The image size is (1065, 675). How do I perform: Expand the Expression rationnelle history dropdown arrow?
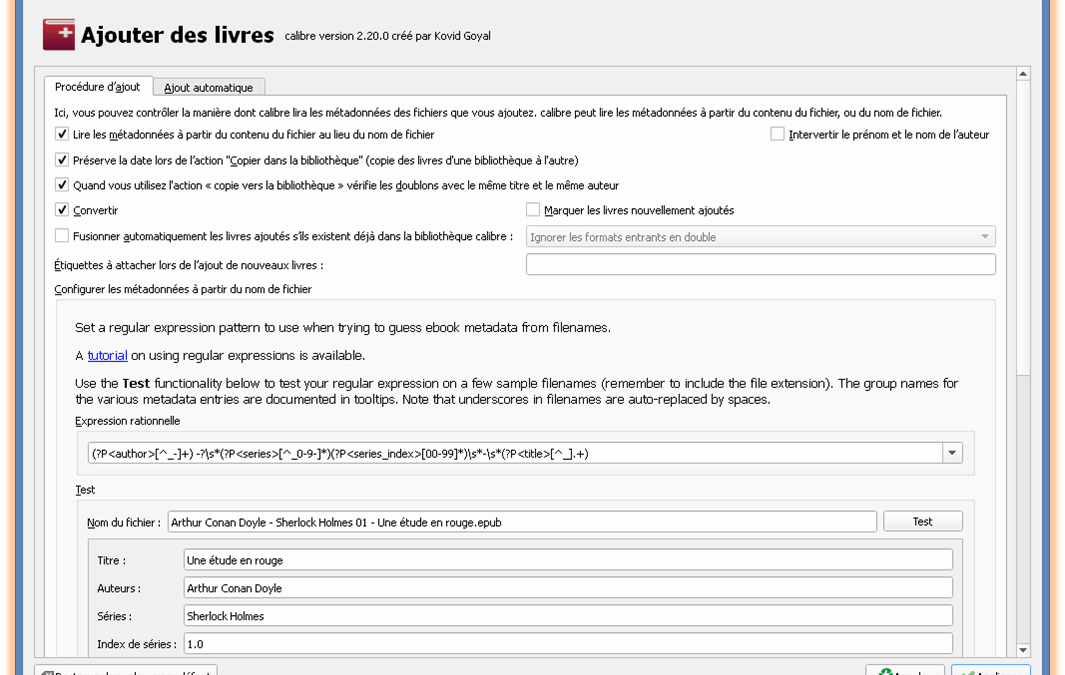(952, 453)
